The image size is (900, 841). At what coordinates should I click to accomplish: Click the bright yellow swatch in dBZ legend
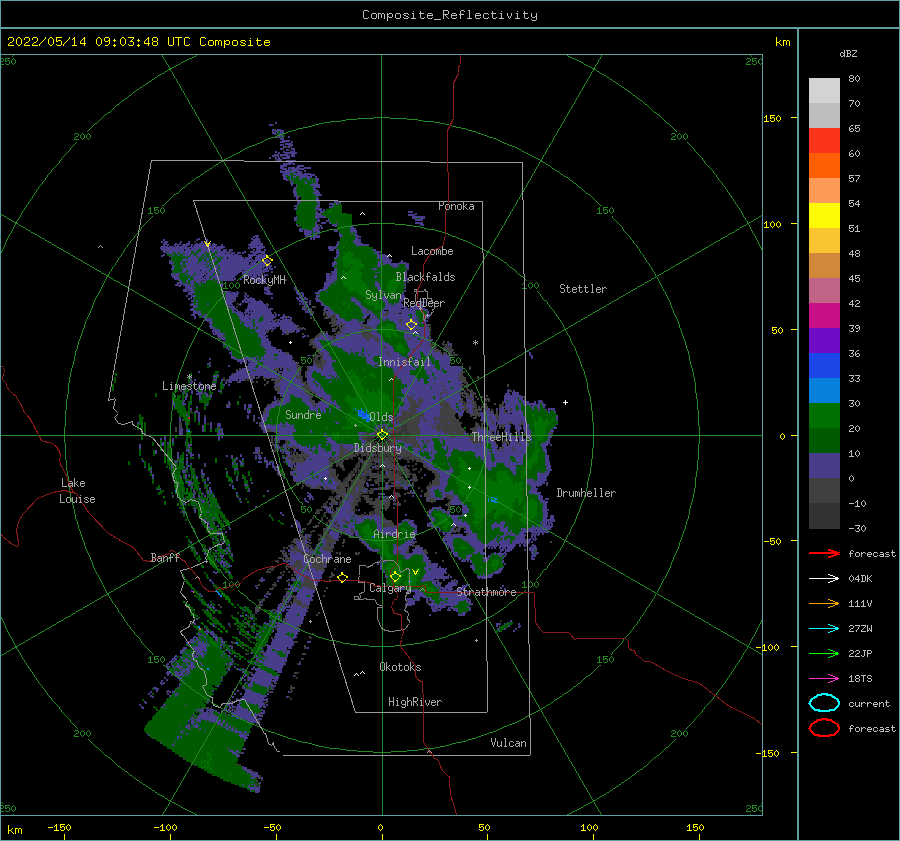click(x=824, y=215)
